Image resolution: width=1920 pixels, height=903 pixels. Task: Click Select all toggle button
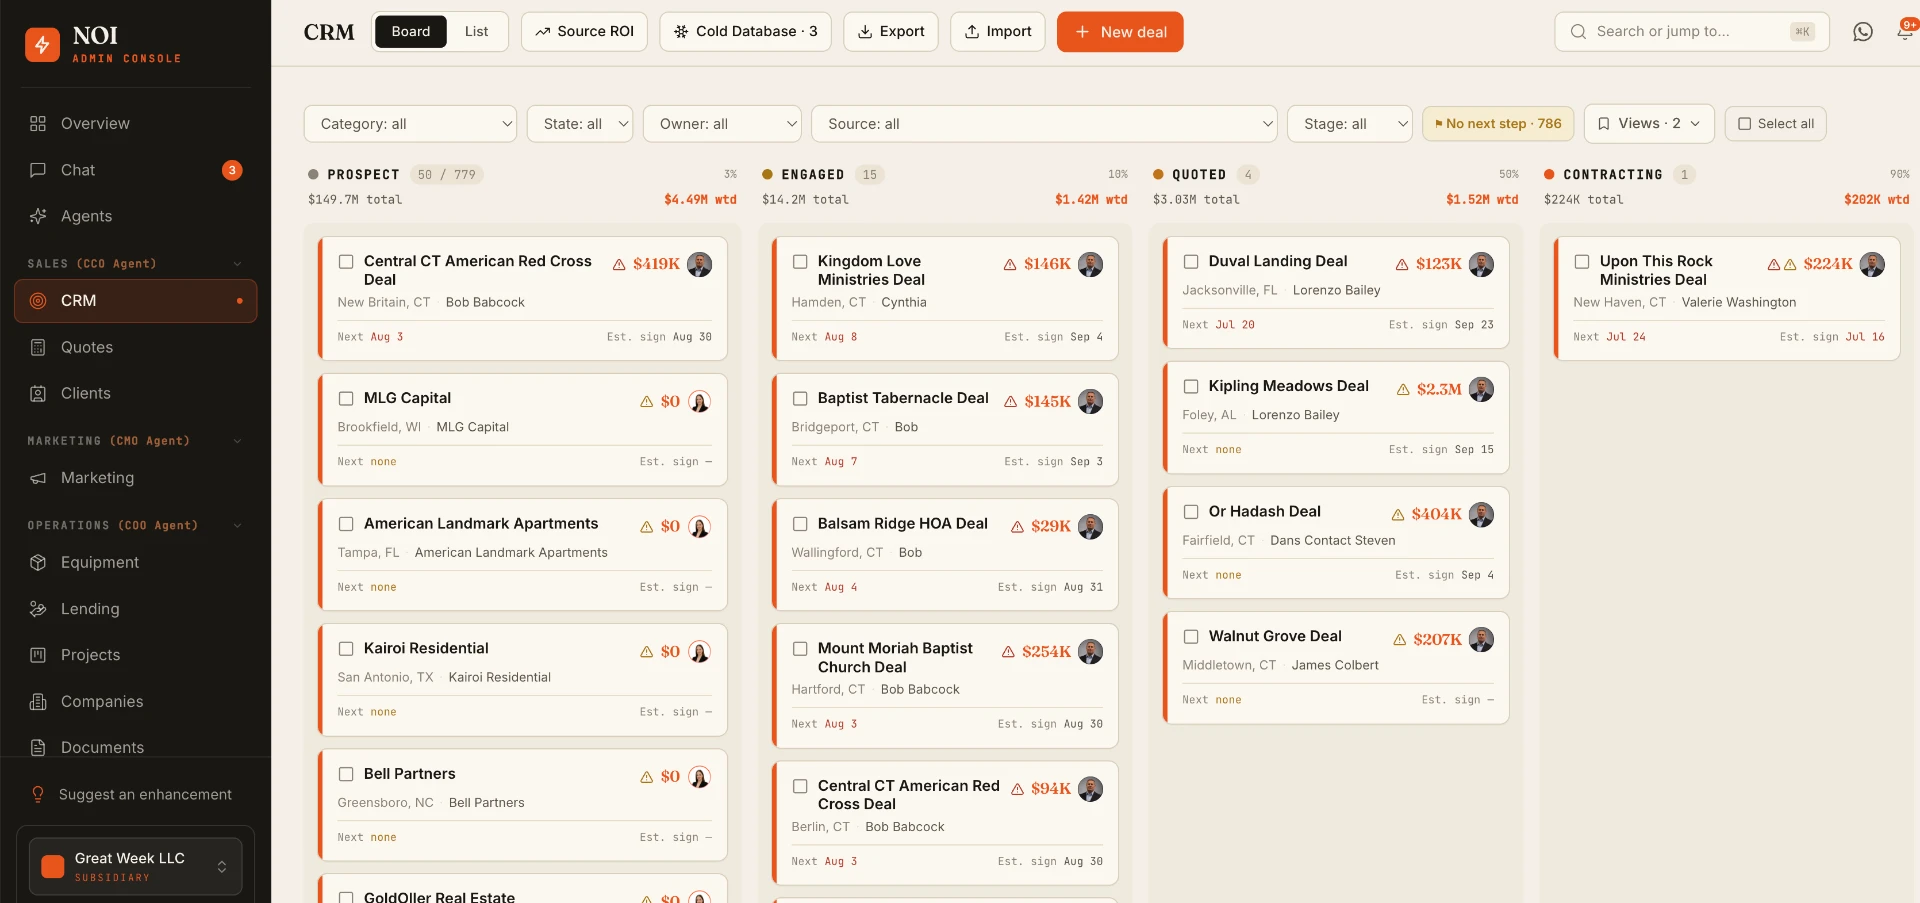(x=1776, y=124)
